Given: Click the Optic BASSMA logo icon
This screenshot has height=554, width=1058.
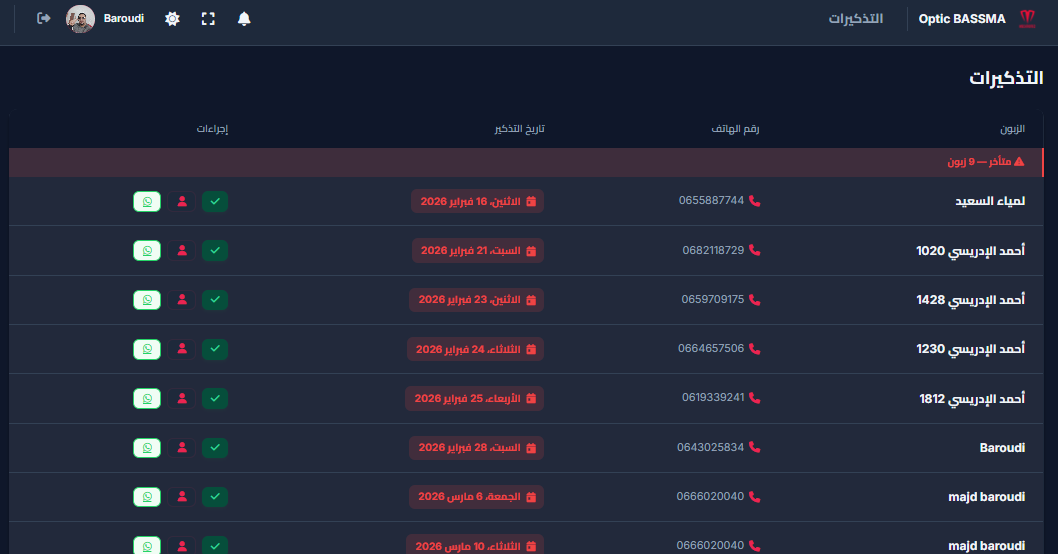Looking at the screenshot, I should [1027, 19].
